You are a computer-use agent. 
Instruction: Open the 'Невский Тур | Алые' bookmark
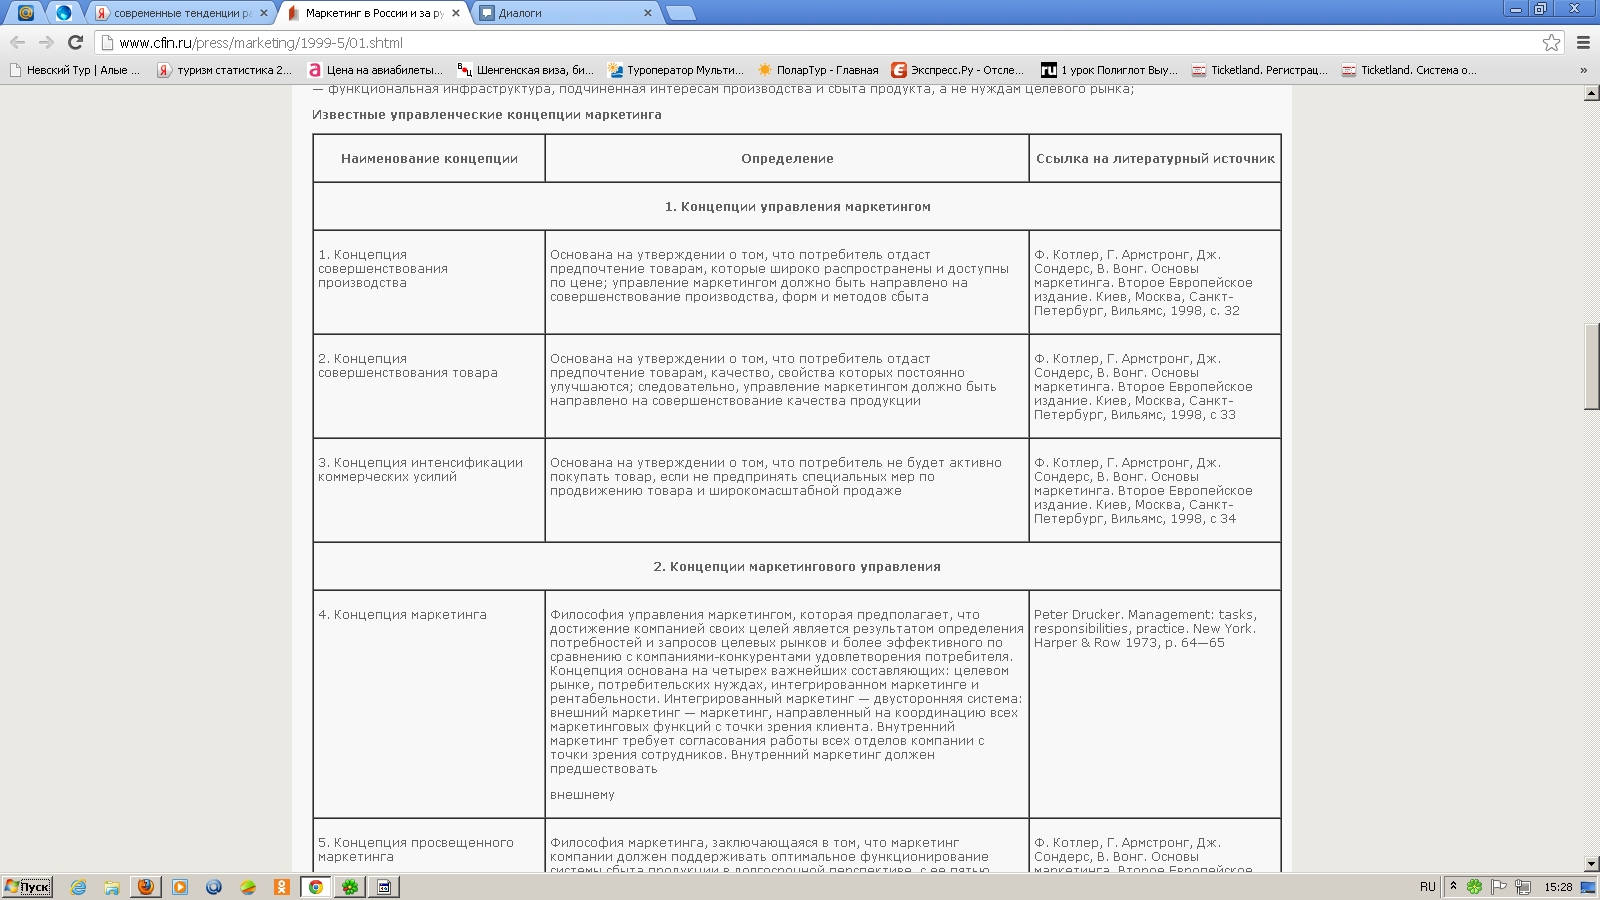pyautogui.click(x=75, y=70)
